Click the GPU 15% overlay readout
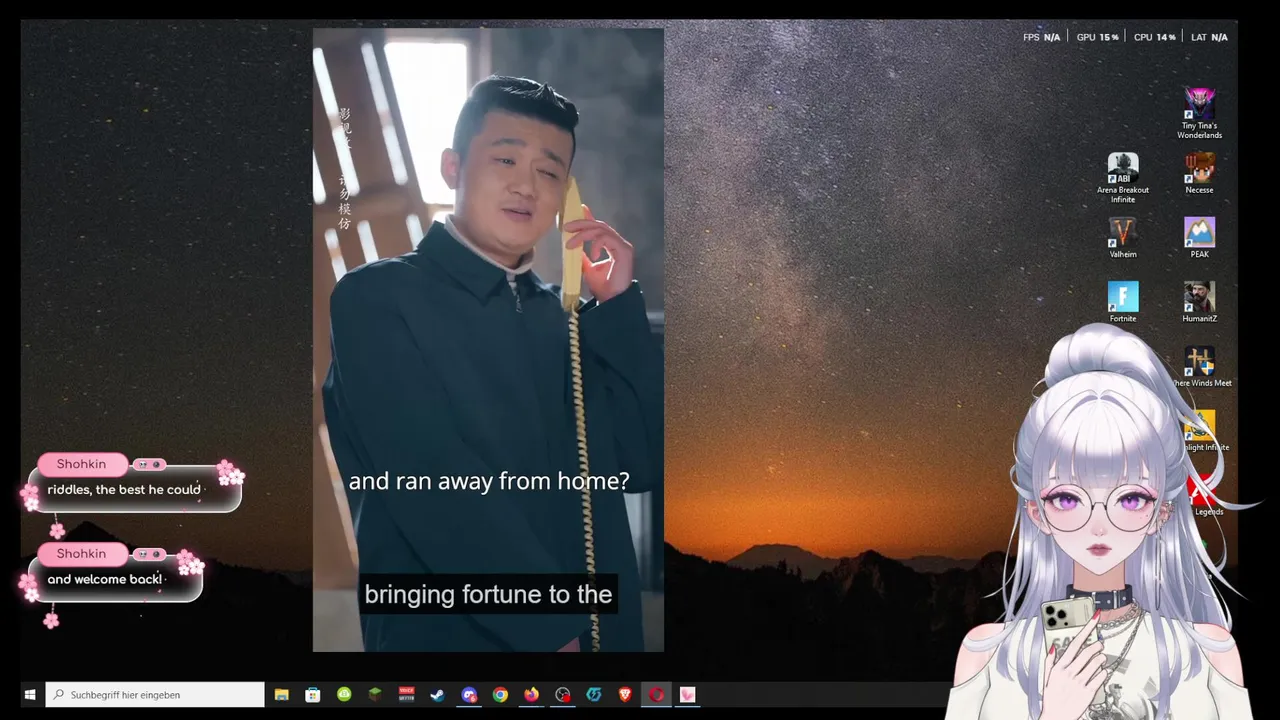 coord(1097,37)
